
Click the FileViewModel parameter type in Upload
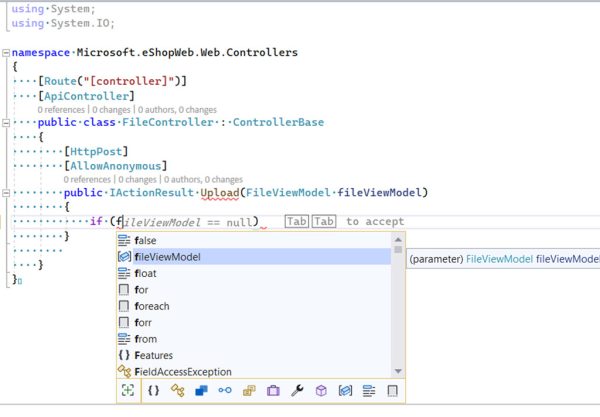(x=288, y=192)
